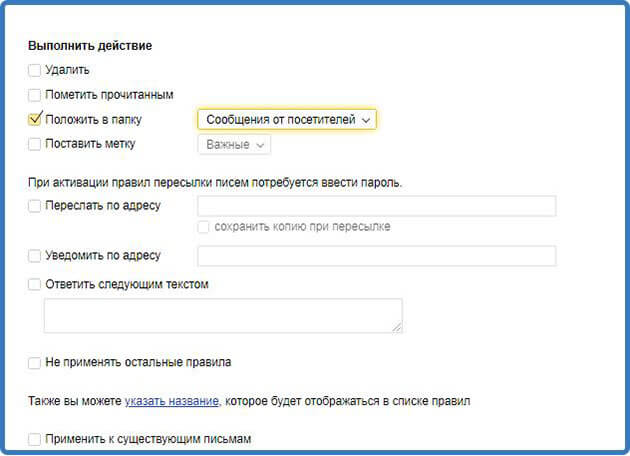
Task: Click the password notice about пересылки писем
Action: pyautogui.click(x=215, y=182)
